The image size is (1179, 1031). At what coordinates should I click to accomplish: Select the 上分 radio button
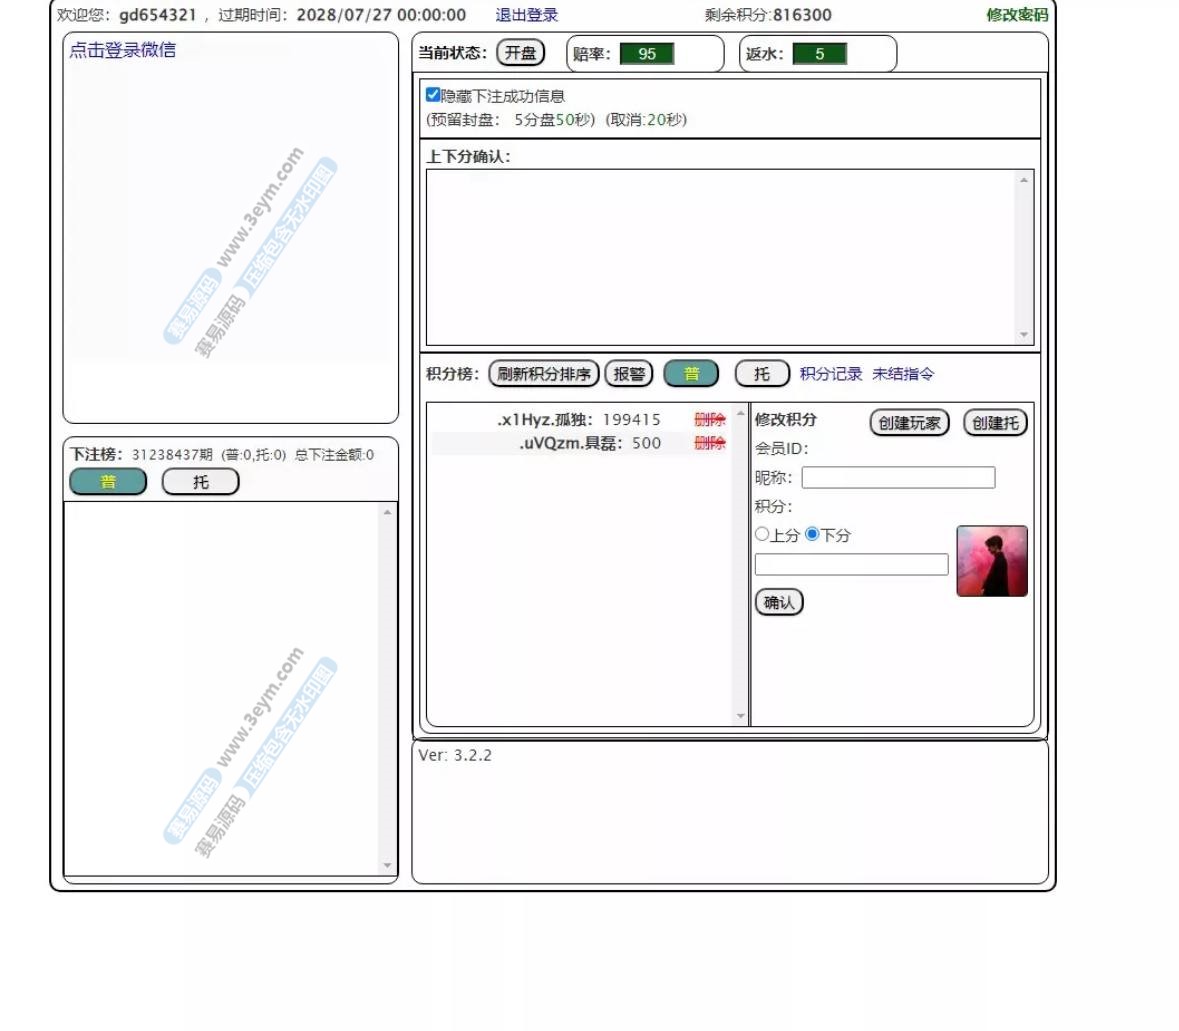pyautogui.click(x=762, y=534)
